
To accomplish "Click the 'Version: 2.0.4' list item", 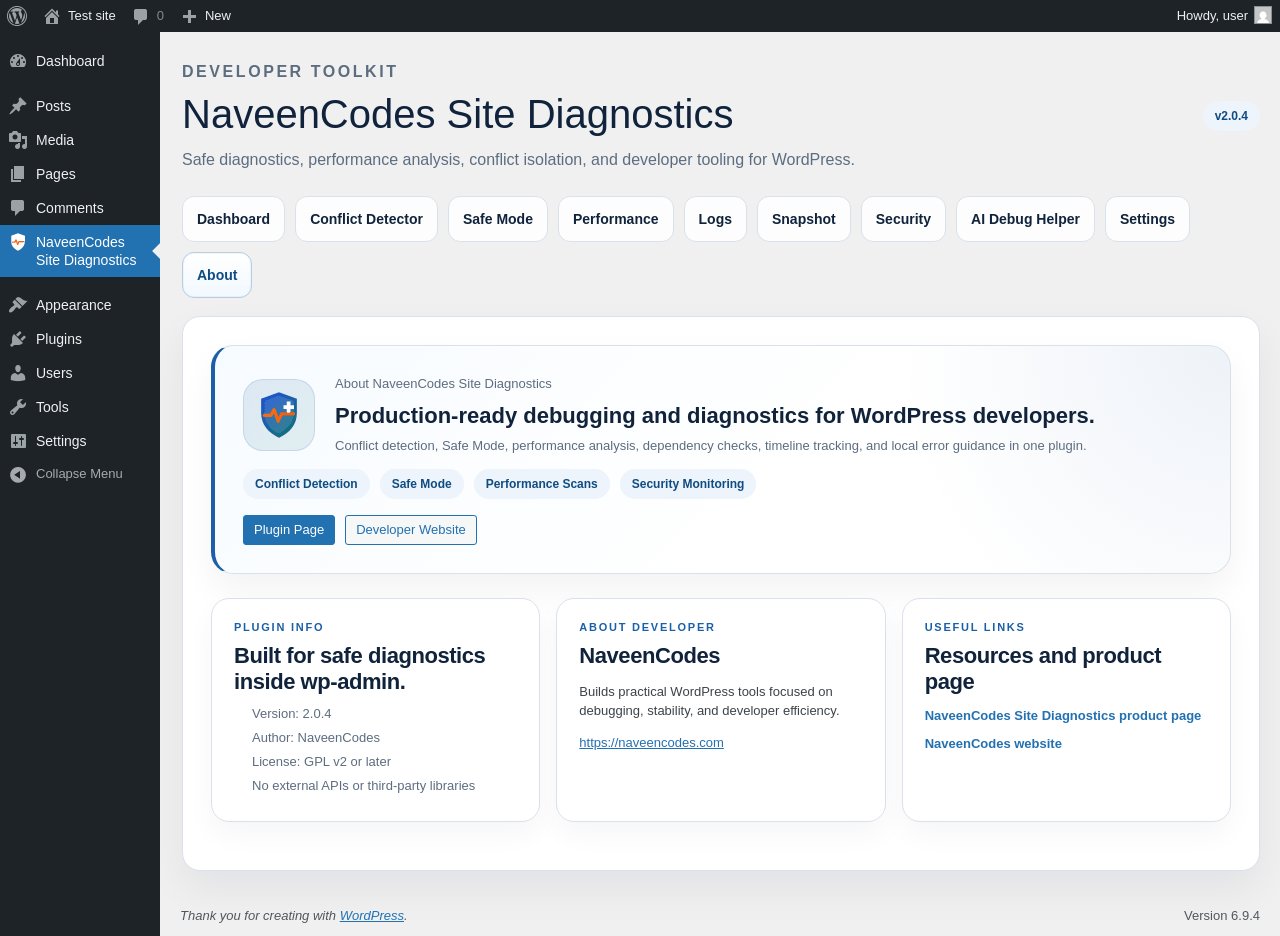I will 292,714.
